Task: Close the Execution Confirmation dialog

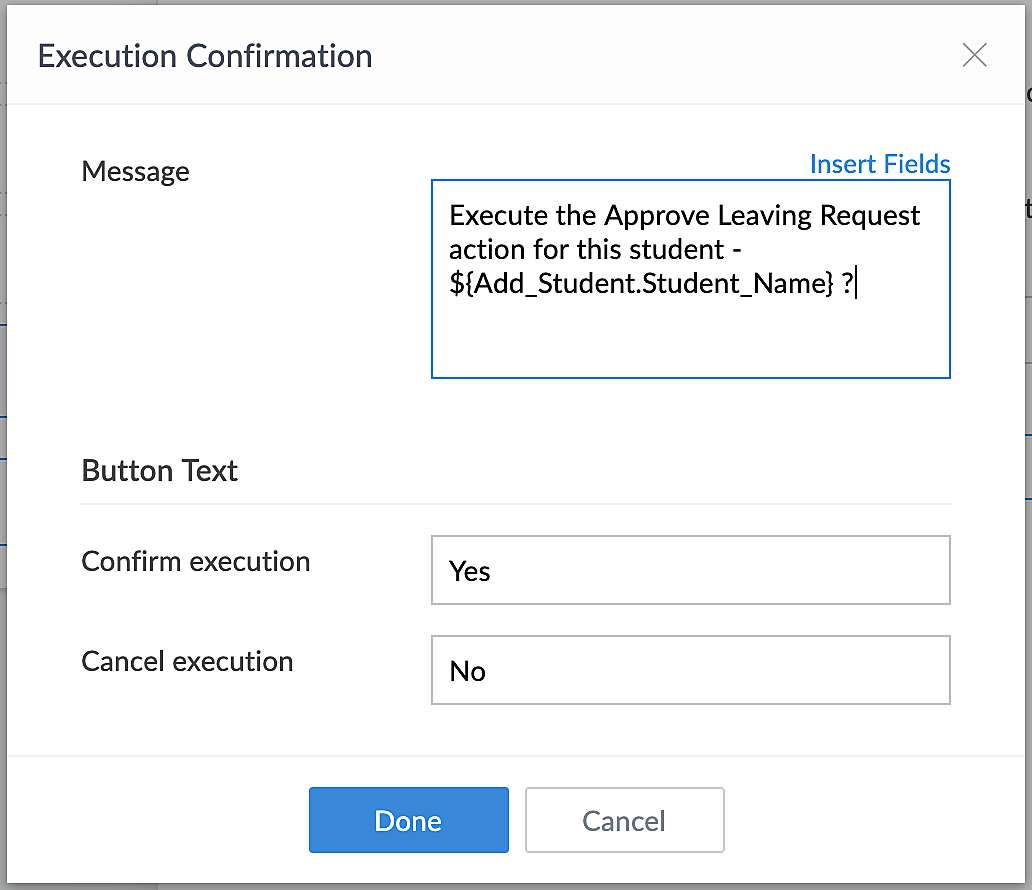Action: coord(974,55)
